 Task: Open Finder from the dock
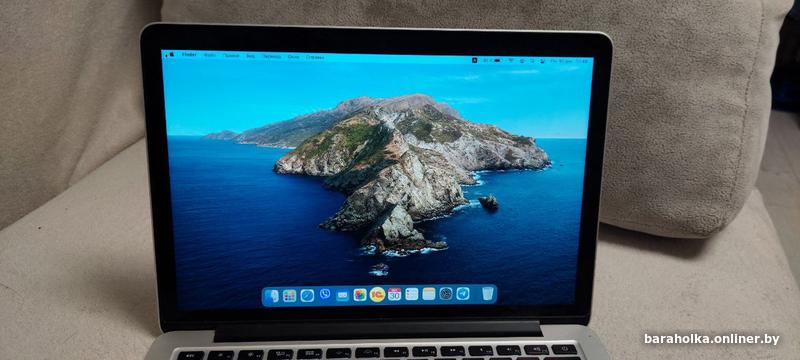click(x=272, y=296)
